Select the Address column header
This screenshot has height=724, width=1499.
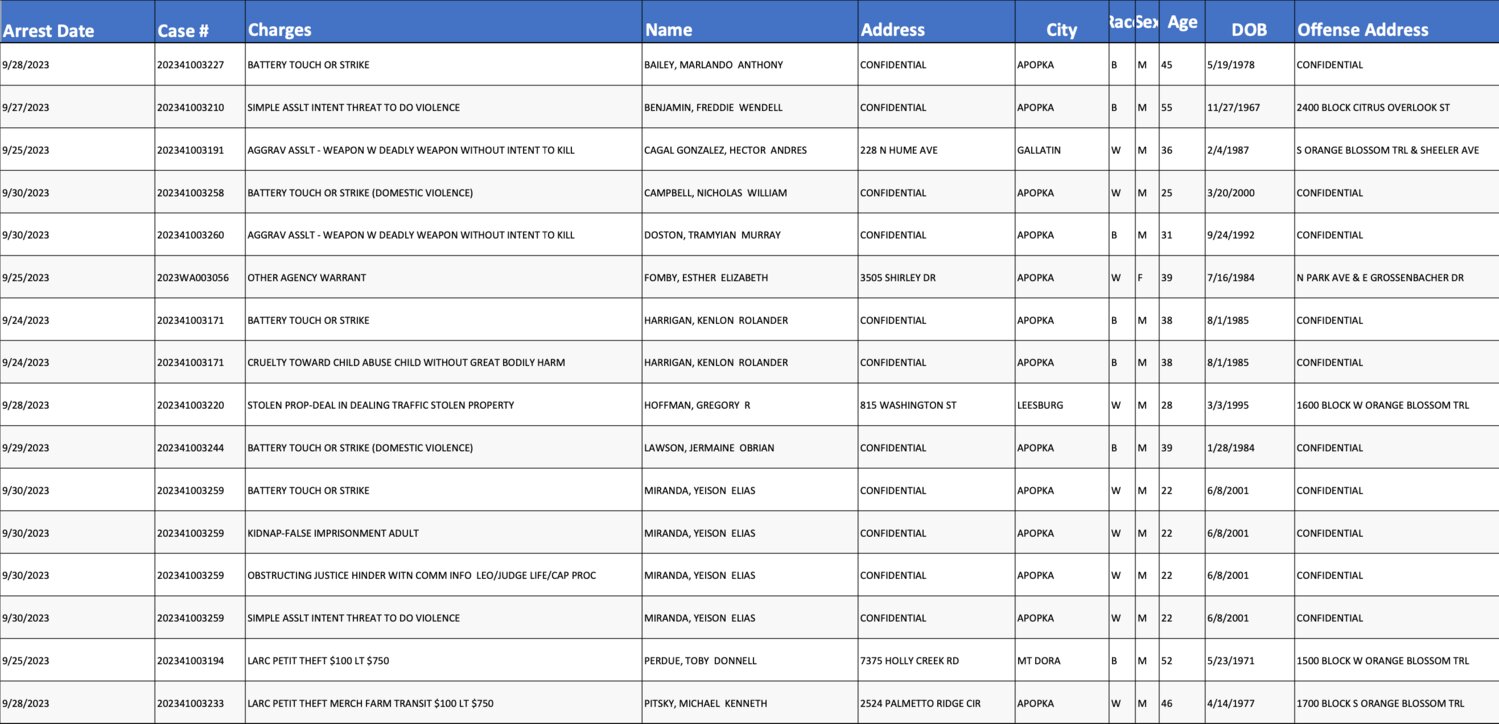coord(936,22)
